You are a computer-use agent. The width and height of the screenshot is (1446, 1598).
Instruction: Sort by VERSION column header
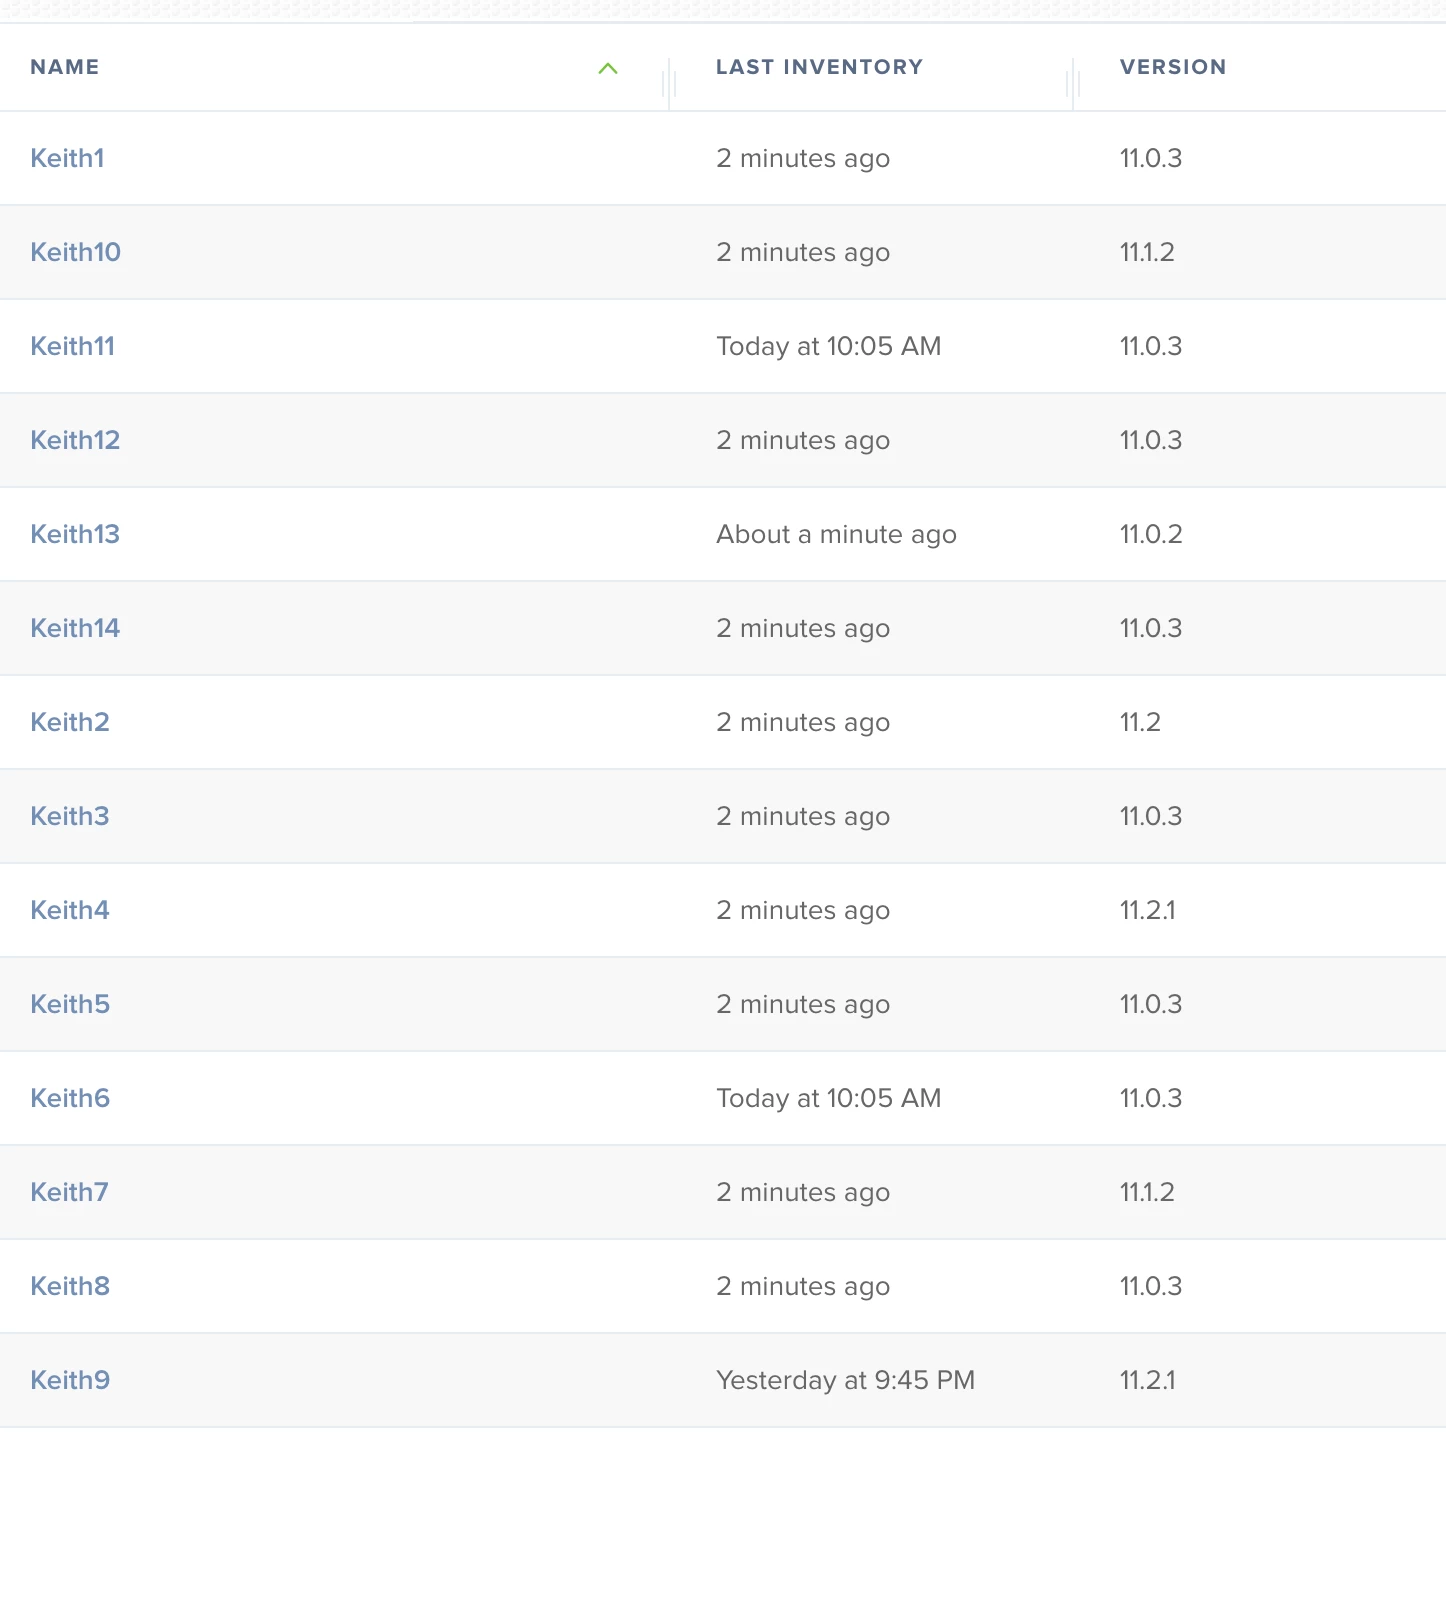click(1173, 67)
